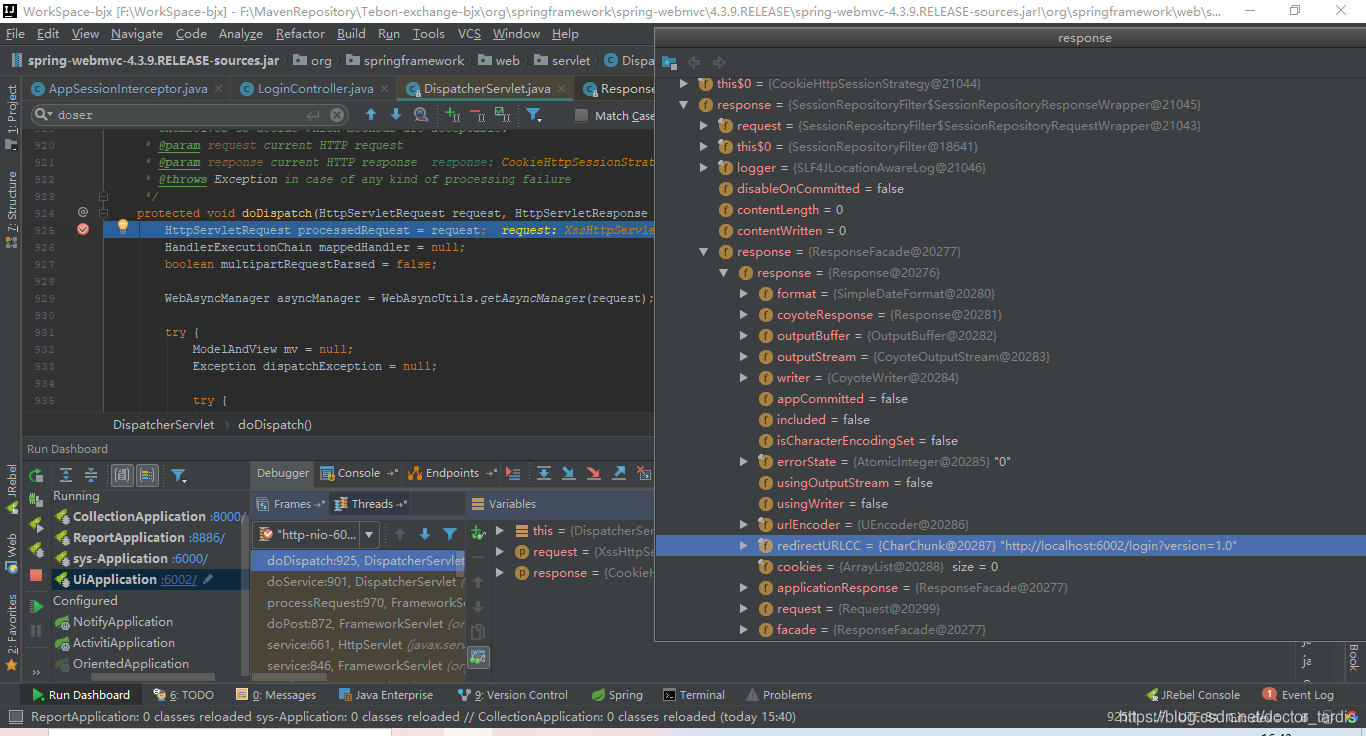Open Version Control tool window button

[x=512, y=695]
